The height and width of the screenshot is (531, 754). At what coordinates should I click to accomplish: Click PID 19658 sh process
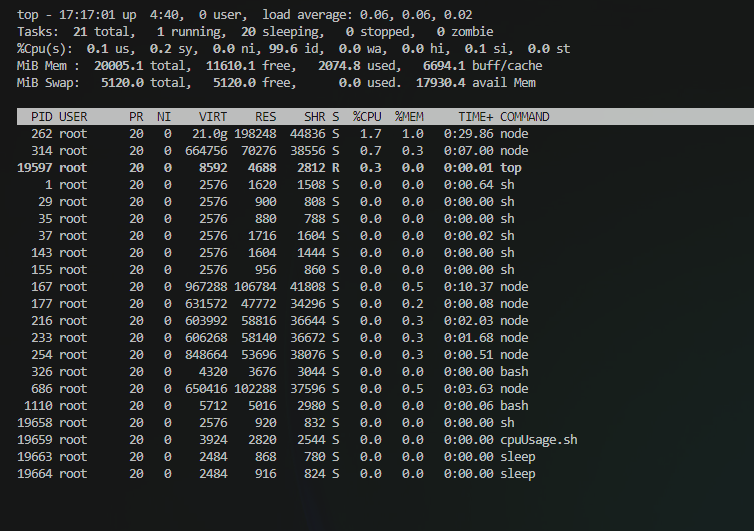[35, 423]
